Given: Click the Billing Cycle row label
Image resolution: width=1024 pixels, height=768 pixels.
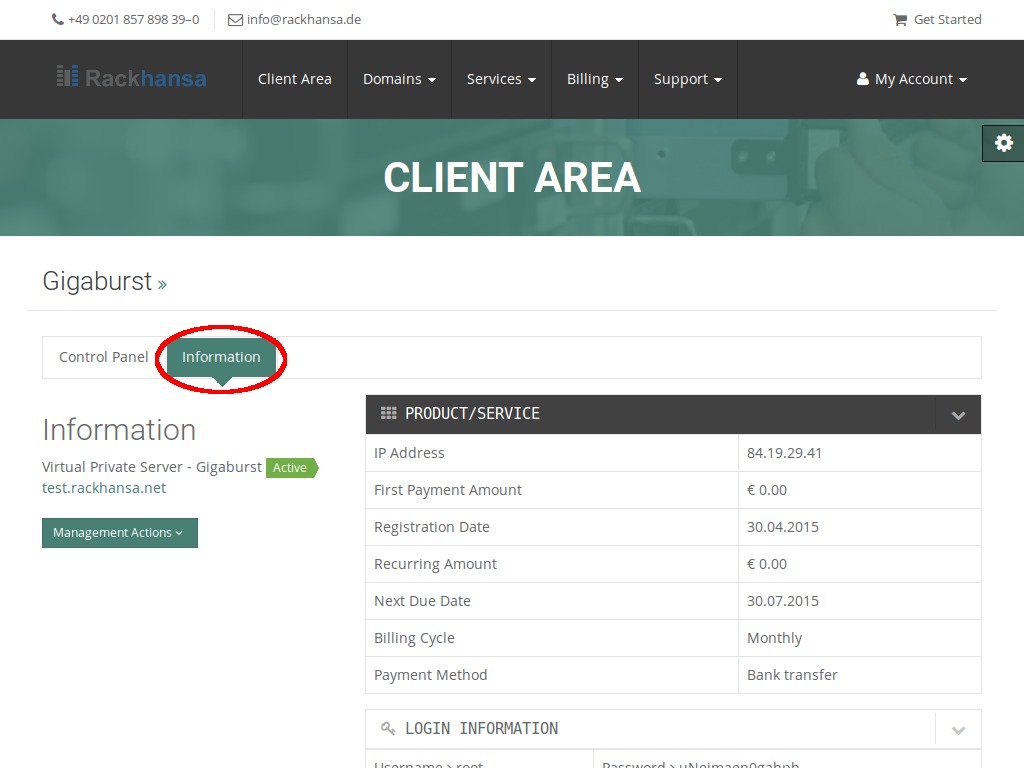Looking at the screenshot, I should [414, 638].
